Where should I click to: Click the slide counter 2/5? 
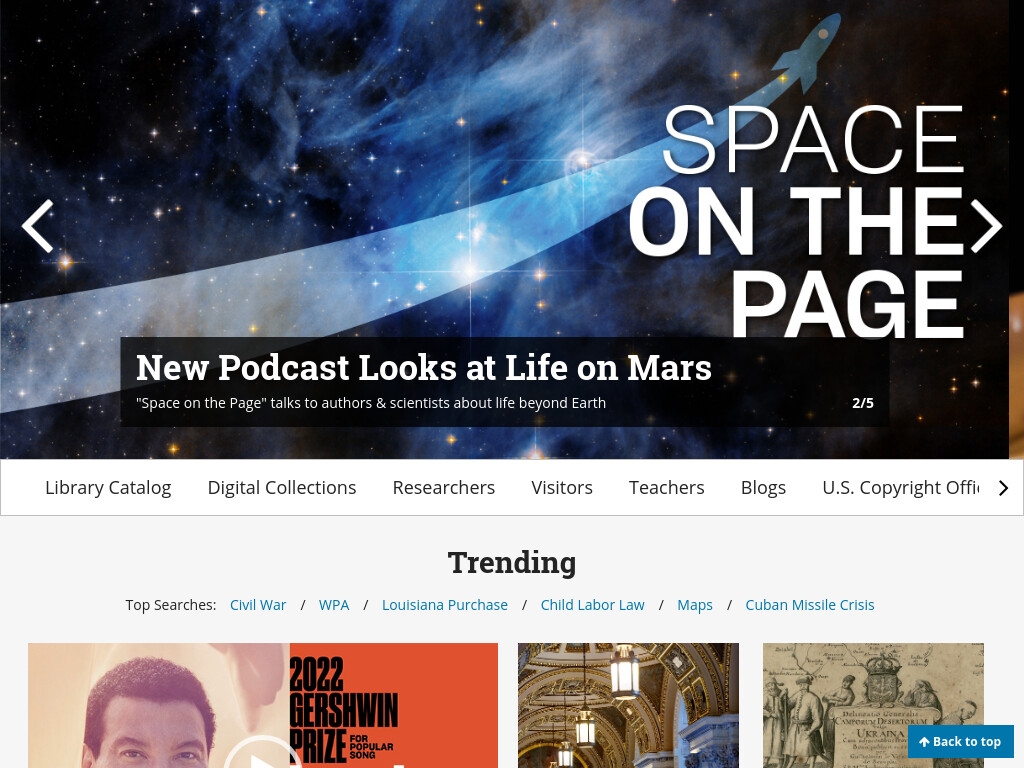pyautogui.click(x=863, y=403)
